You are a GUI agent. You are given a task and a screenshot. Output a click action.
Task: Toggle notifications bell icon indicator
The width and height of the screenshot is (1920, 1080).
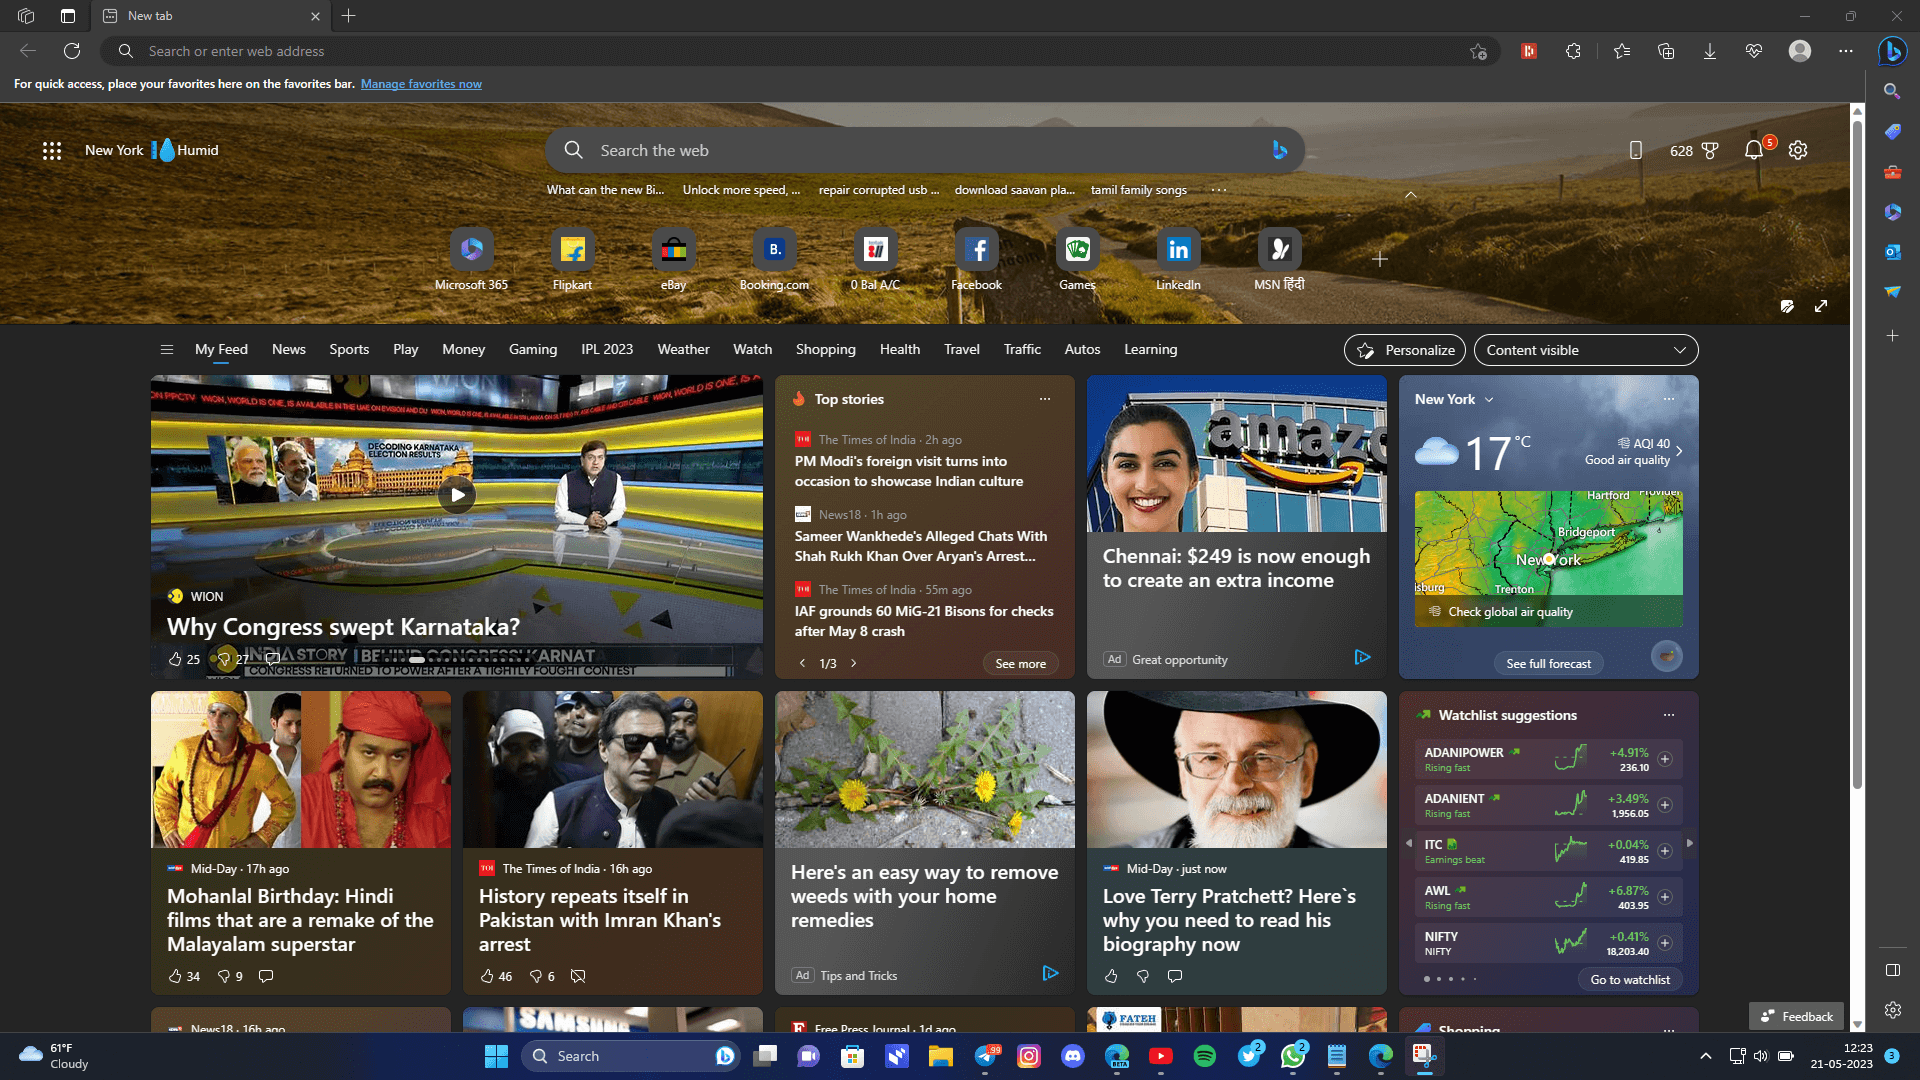pyautogui.click(x=1755, y=149)
